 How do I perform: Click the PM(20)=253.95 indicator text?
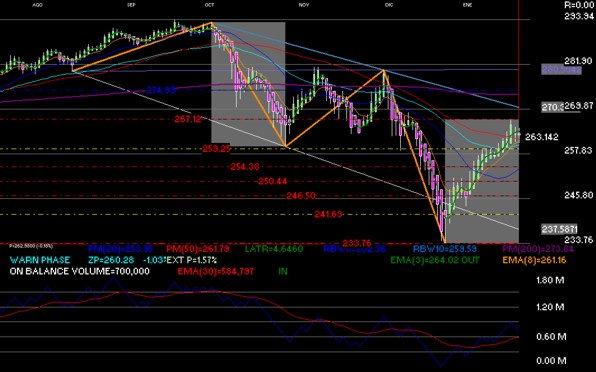pos(120,249)
